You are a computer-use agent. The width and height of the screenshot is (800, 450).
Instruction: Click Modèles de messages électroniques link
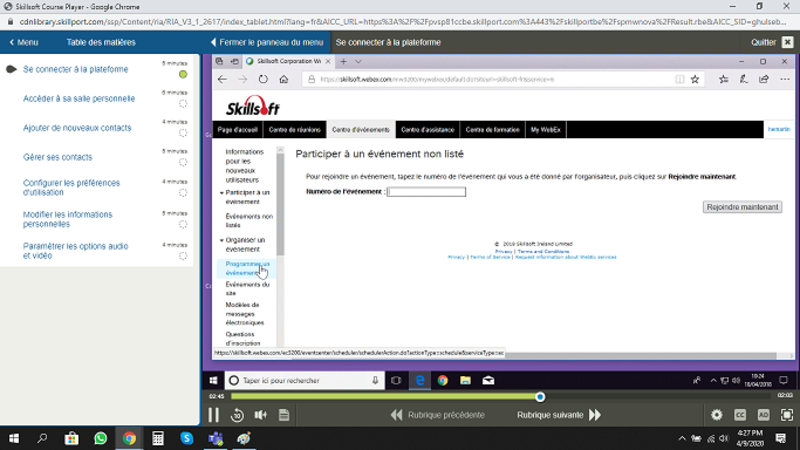(245, 314)
